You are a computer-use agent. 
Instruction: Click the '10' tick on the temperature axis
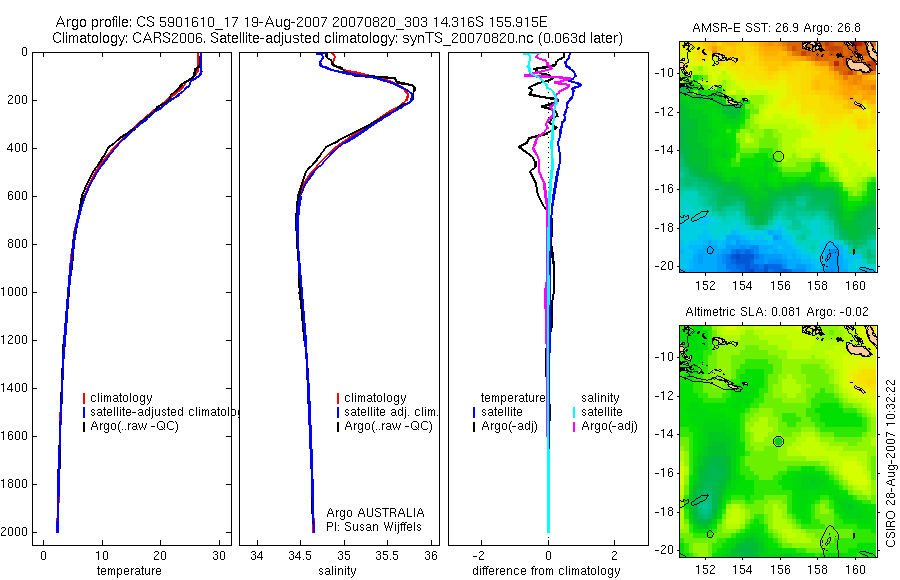coord(102,556)
